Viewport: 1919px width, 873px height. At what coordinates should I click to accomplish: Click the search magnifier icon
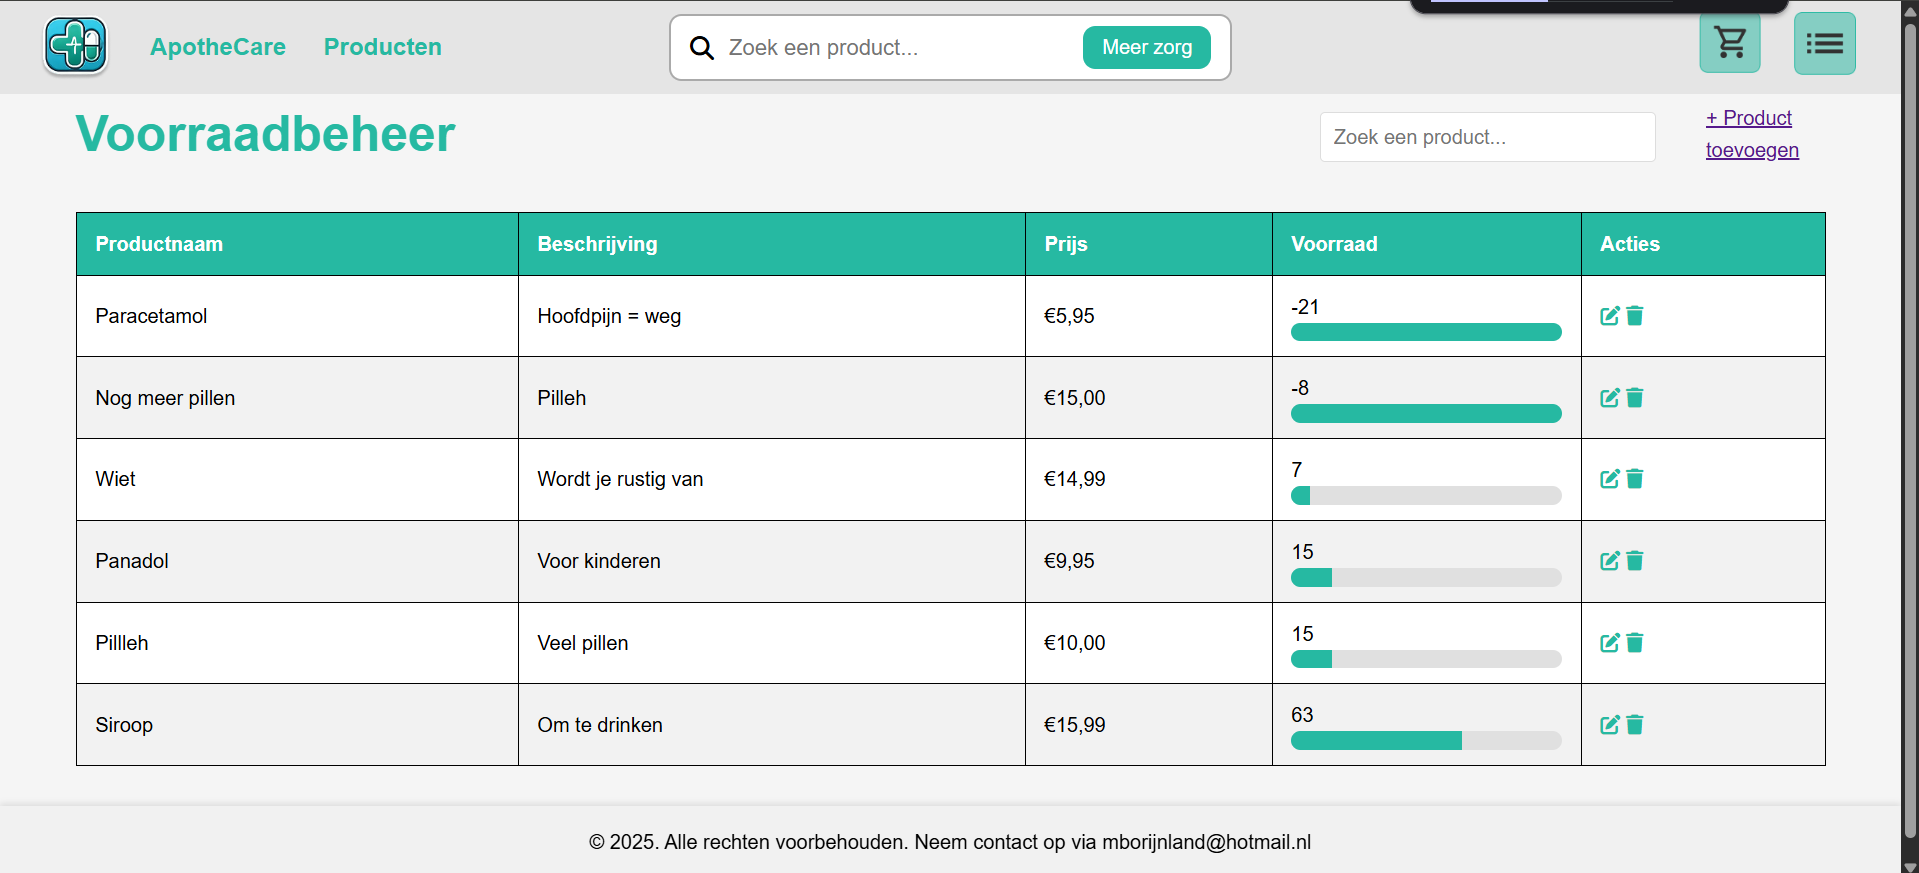(702, 48)
